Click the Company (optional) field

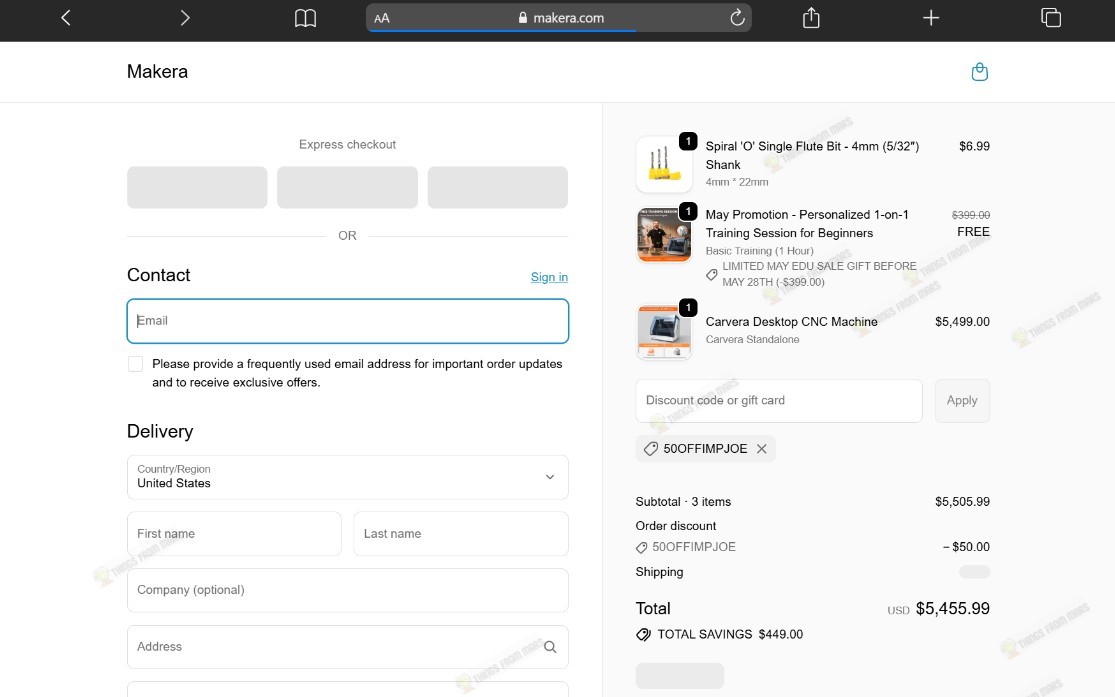tap(348, 590)
